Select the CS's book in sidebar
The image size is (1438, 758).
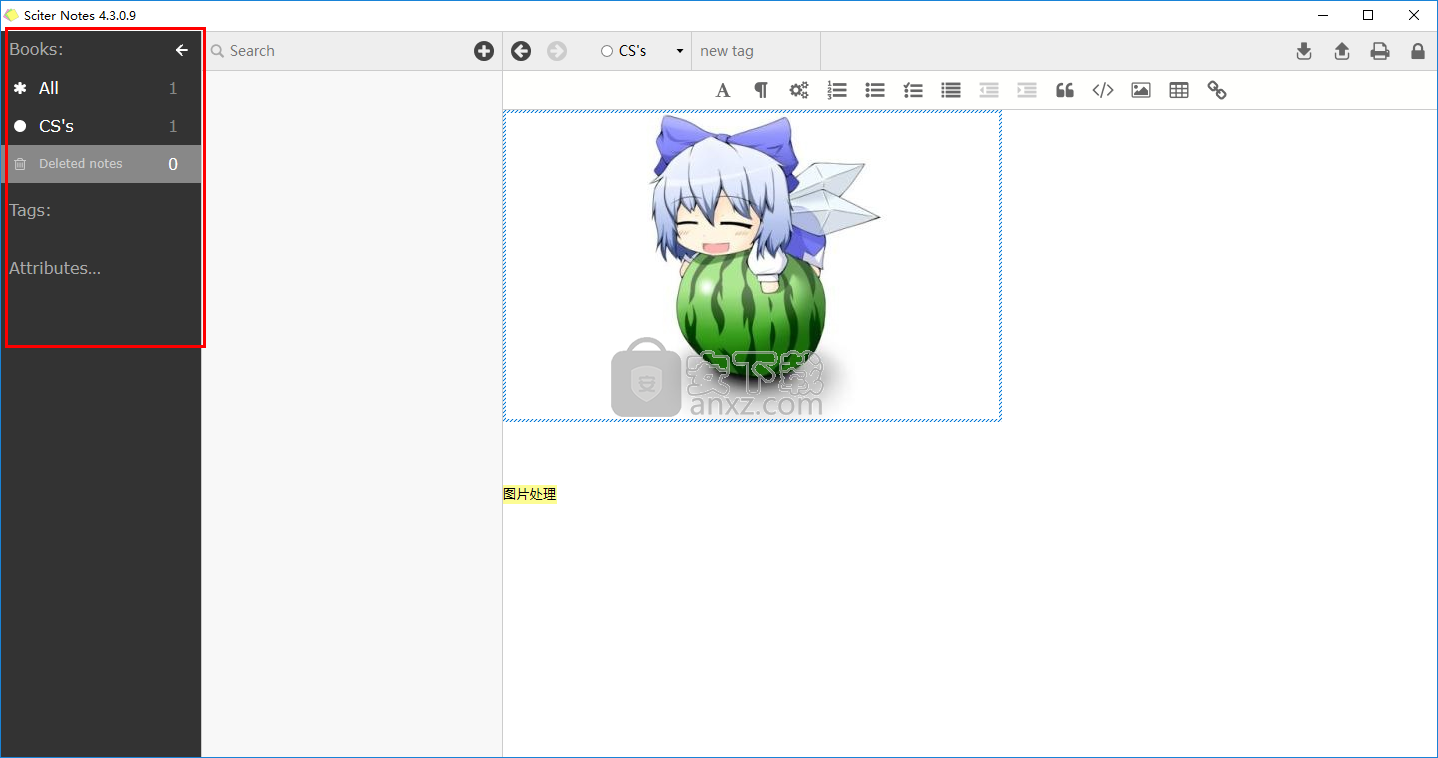pyautogui.click(x=101, y=126)
